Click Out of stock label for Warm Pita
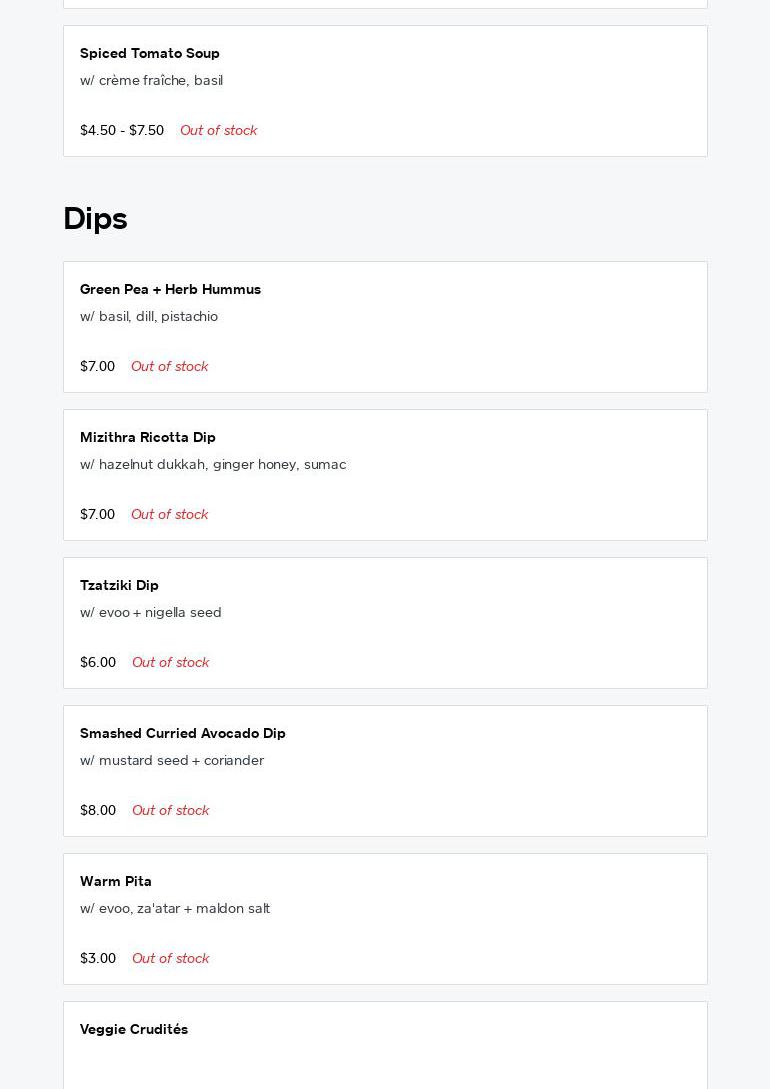 point(170,958)
